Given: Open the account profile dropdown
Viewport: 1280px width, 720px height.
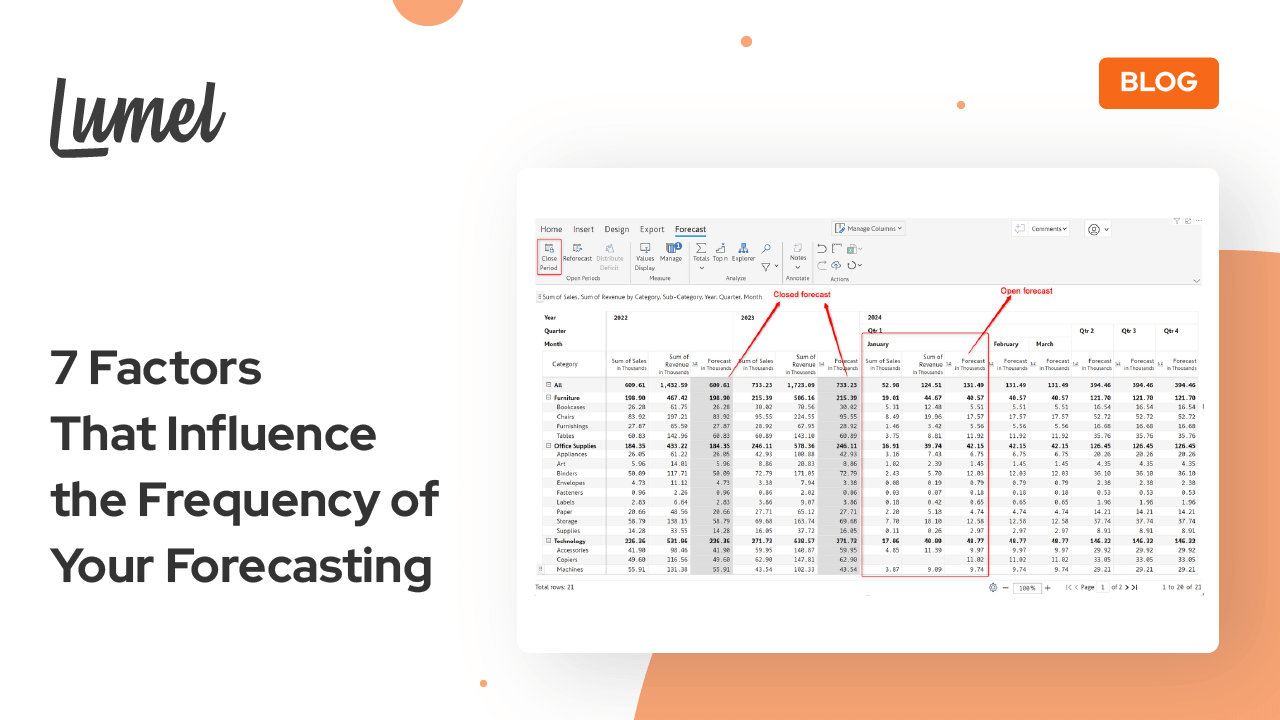Looking at the screenshot, I should click(1097, 228).
